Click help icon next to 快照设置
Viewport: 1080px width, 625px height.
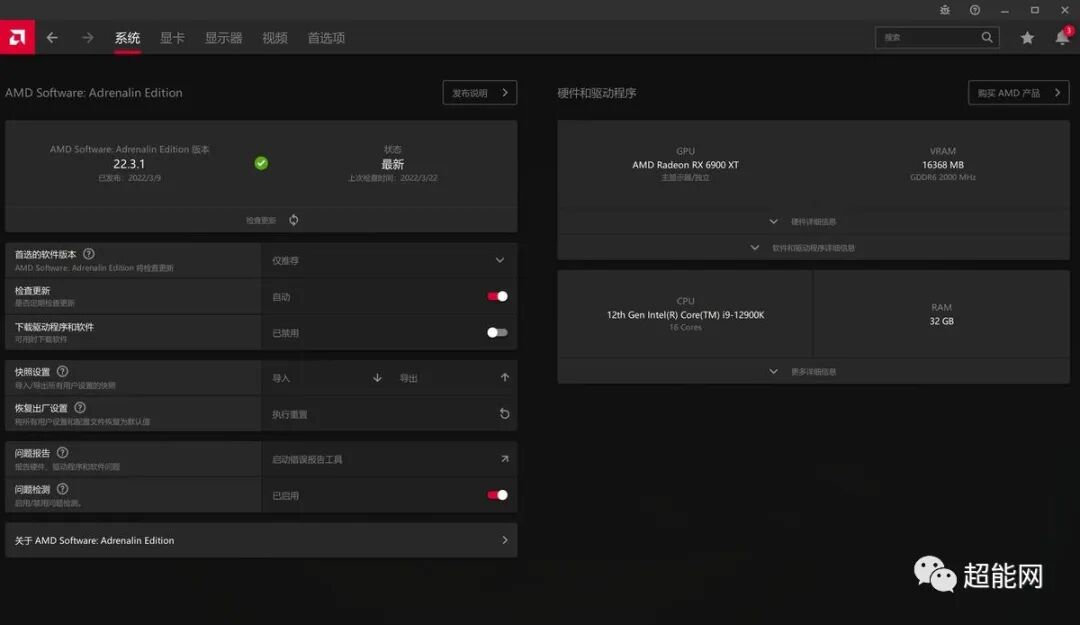[62, 371]
